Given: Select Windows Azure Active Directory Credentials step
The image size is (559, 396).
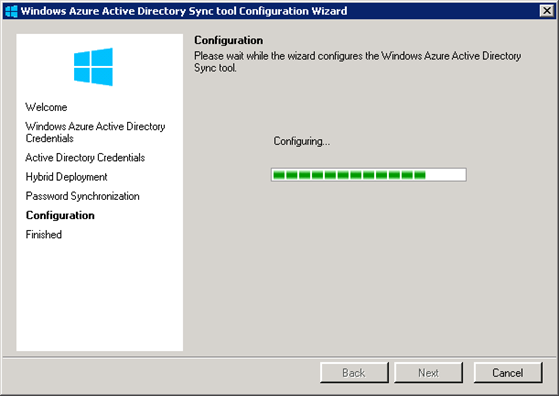Looking at the screenshot, I should 95,132.
